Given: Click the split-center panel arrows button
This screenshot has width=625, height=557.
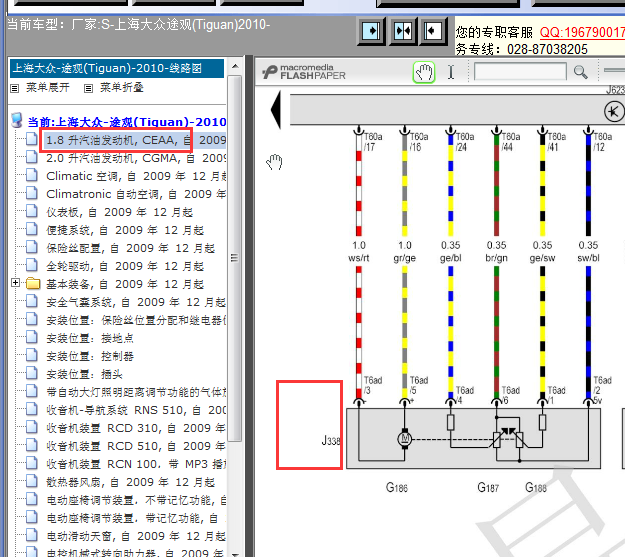Looking at the screenshot, I should pos(403,31).
